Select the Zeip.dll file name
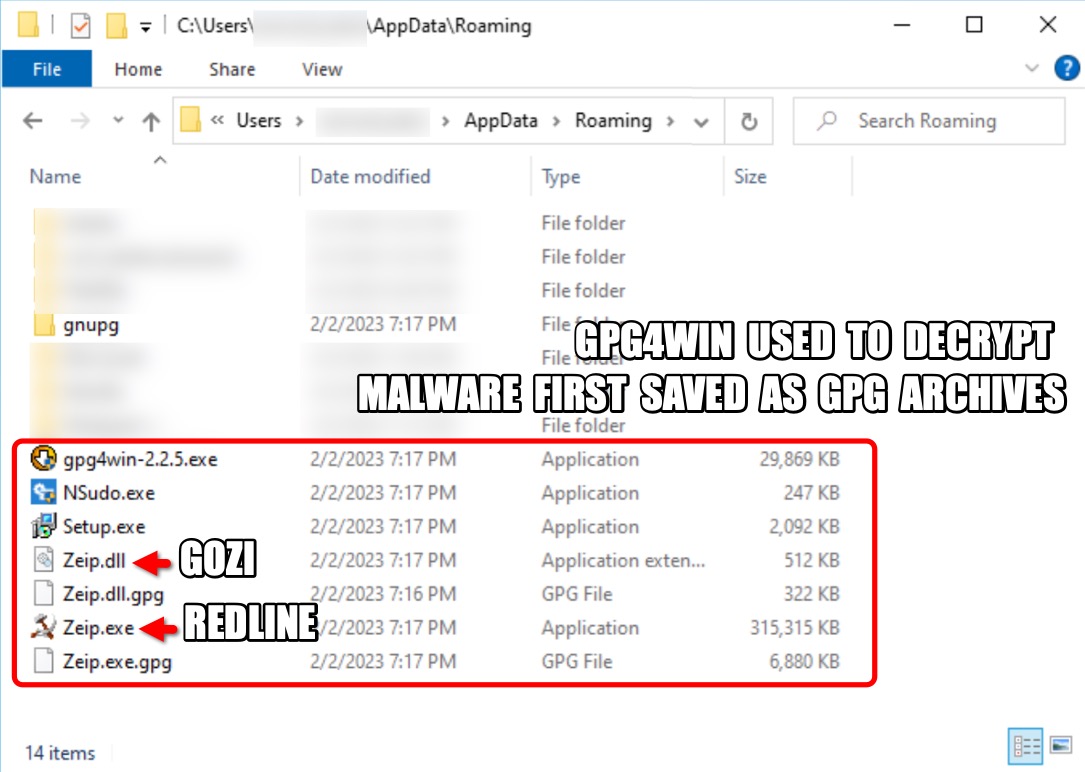The width and height of the screenshot is (1085, 772). pyautogui.click(x=94, y=560)
